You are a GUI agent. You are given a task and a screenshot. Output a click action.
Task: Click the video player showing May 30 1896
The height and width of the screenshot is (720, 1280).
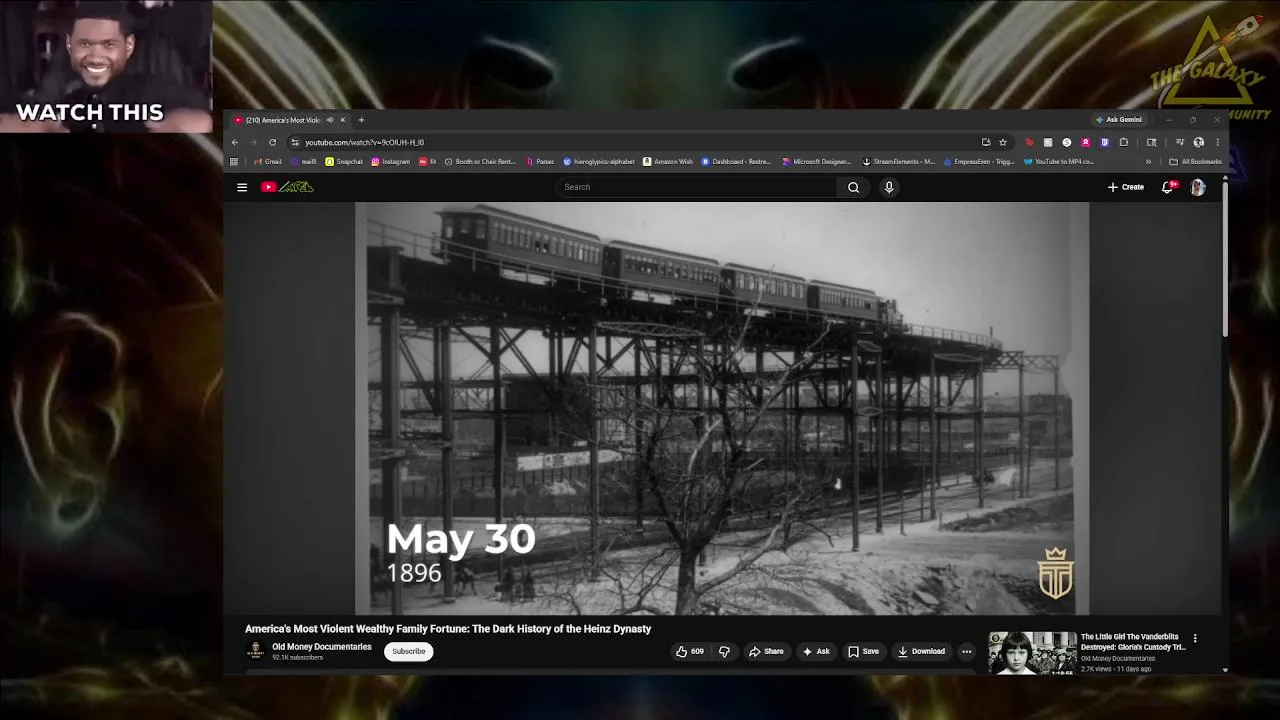pyautogui.click(x=722, y=408)
